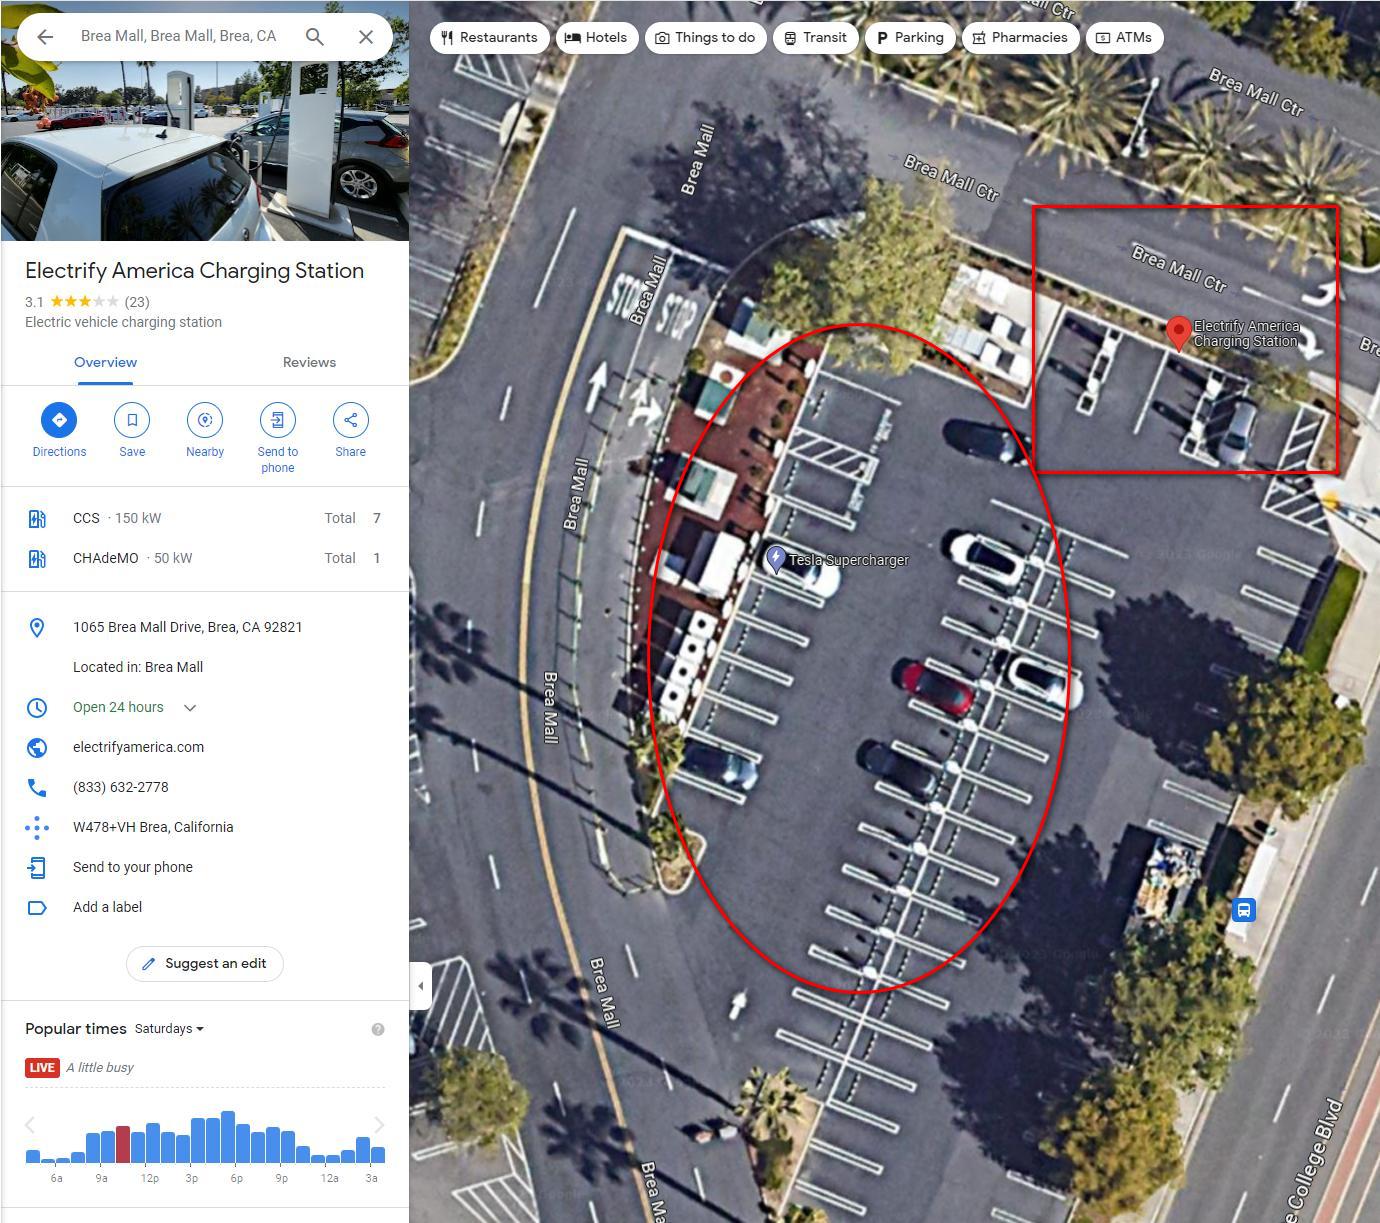
Task: Copy plus code W478+VH Brea, California
Action: click(x=153, y=827)
